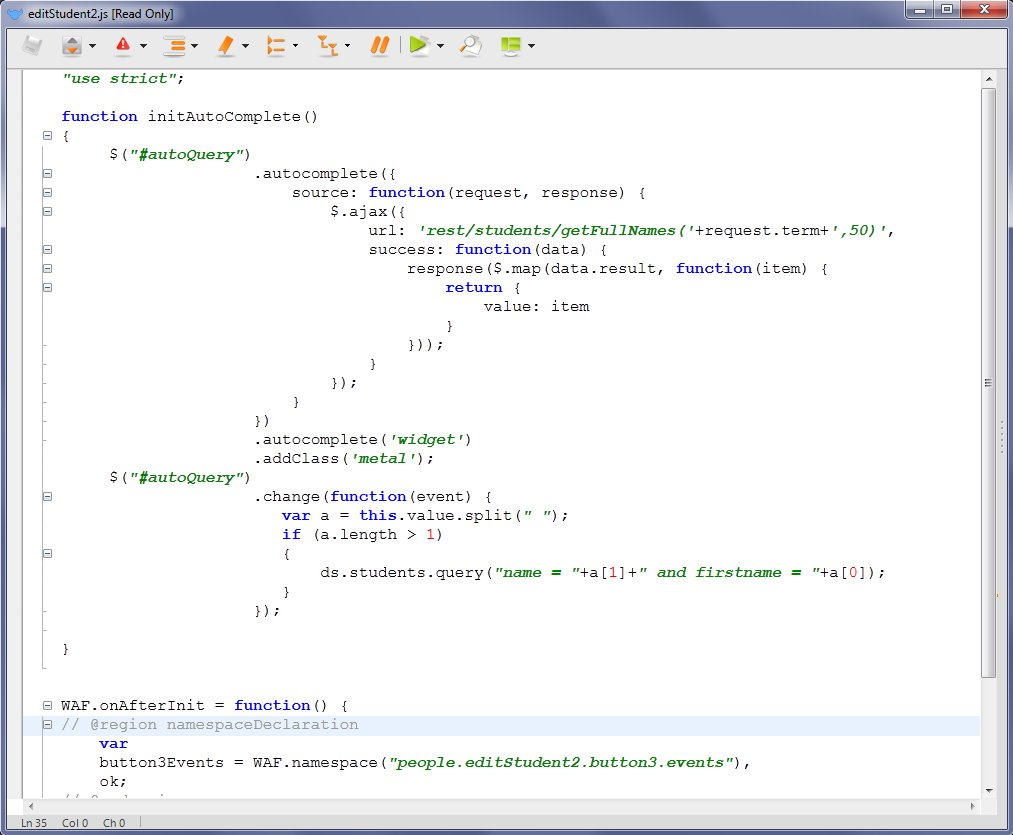1013x835 pixels.
Task: Click the horizontal scrollbar right arrow
Action: 972,805
